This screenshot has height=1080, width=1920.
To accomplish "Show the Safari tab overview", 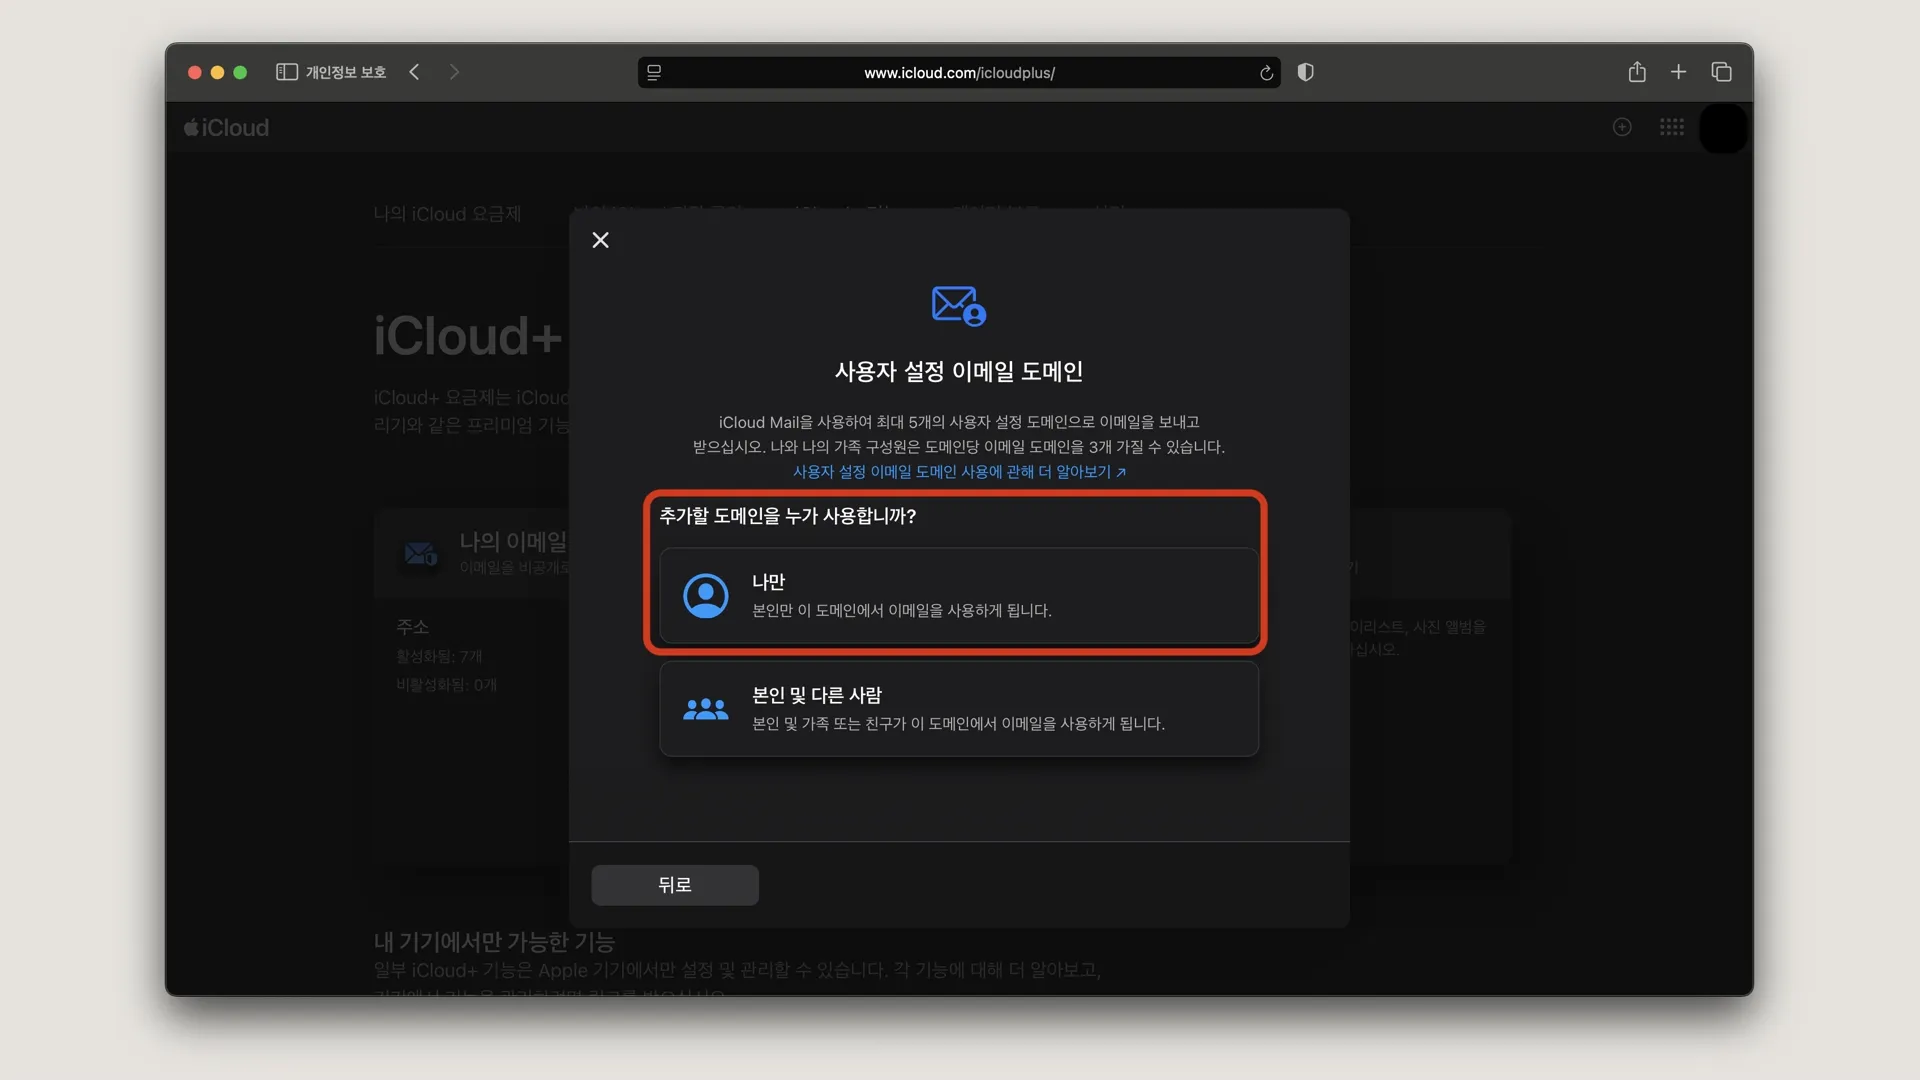I will coord(1721,72).
